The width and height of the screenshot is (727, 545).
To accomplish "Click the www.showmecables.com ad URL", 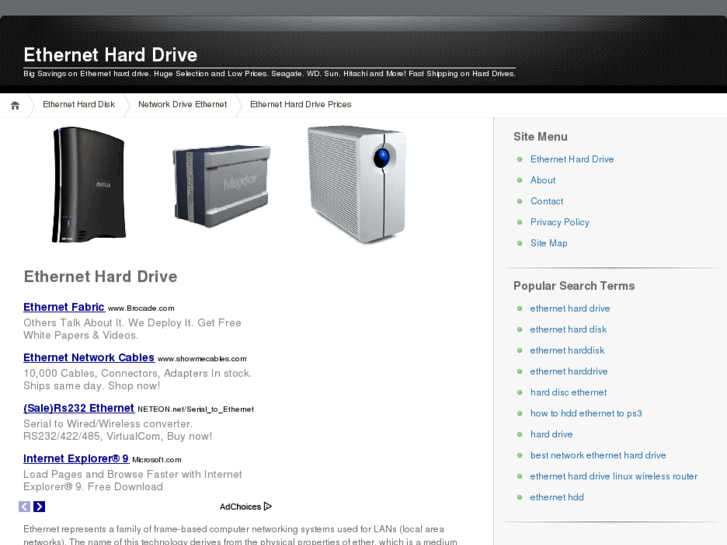I will pyautogui.click(x=202, y=359).
